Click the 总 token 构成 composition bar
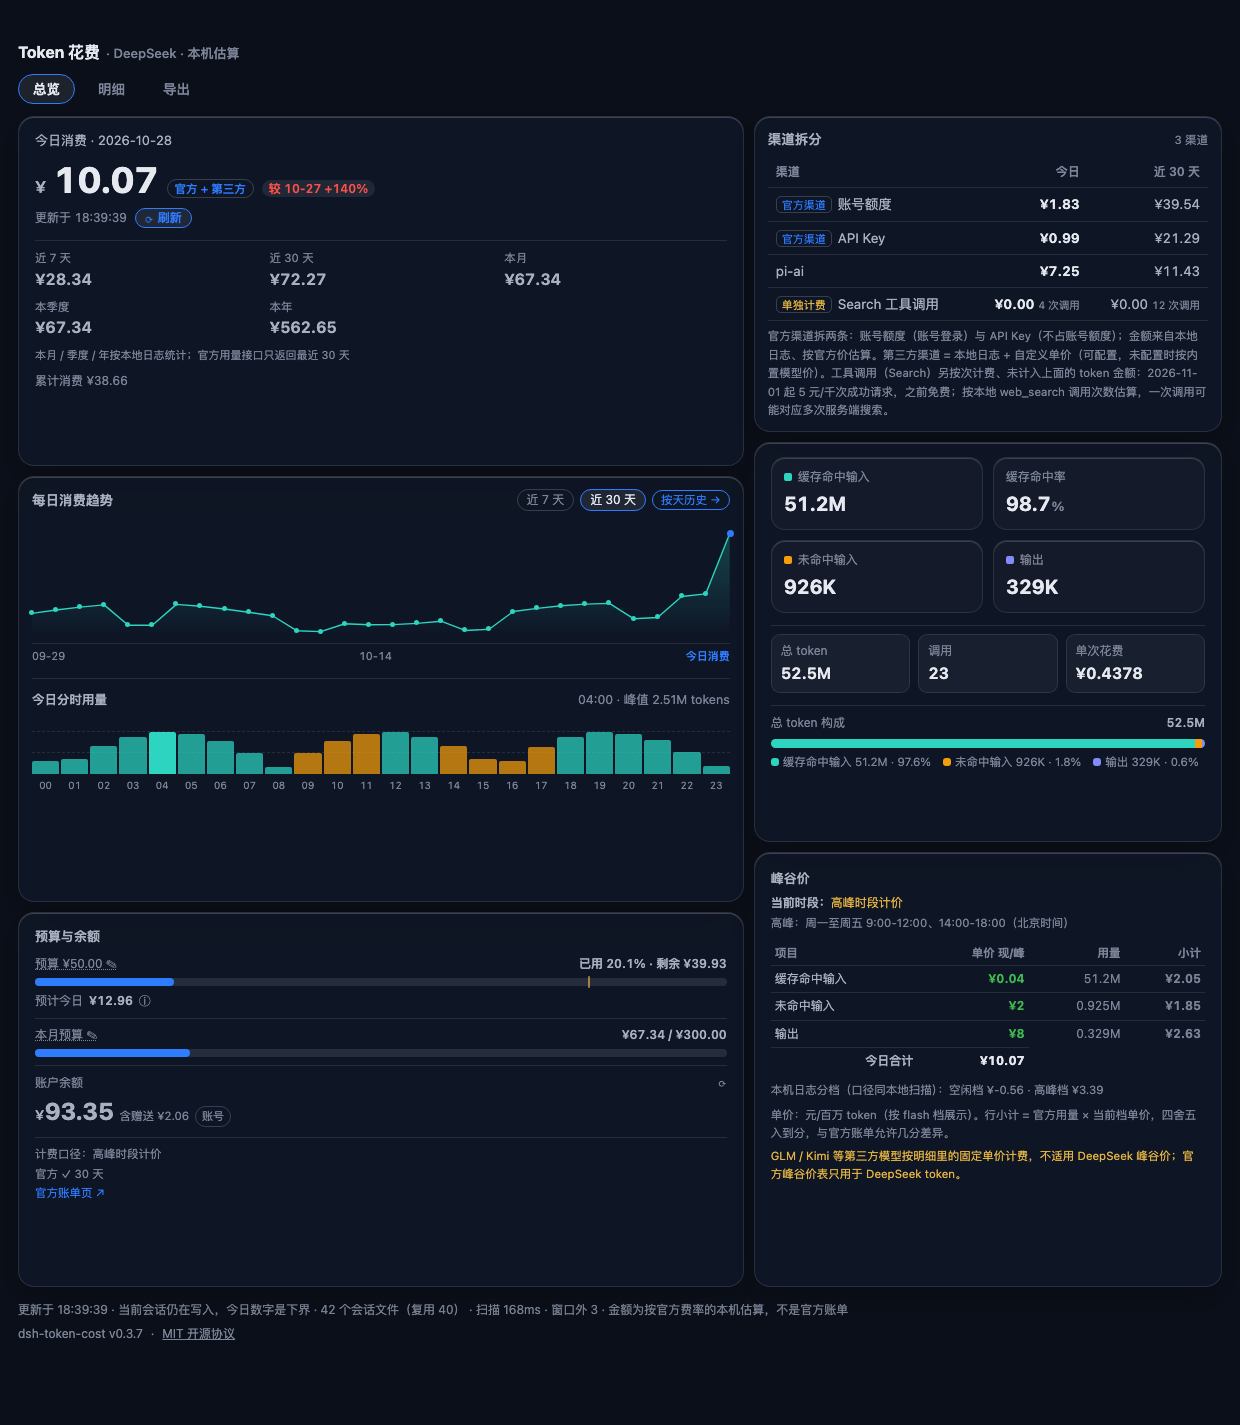 pyautogui.click(x=988, y=743)
